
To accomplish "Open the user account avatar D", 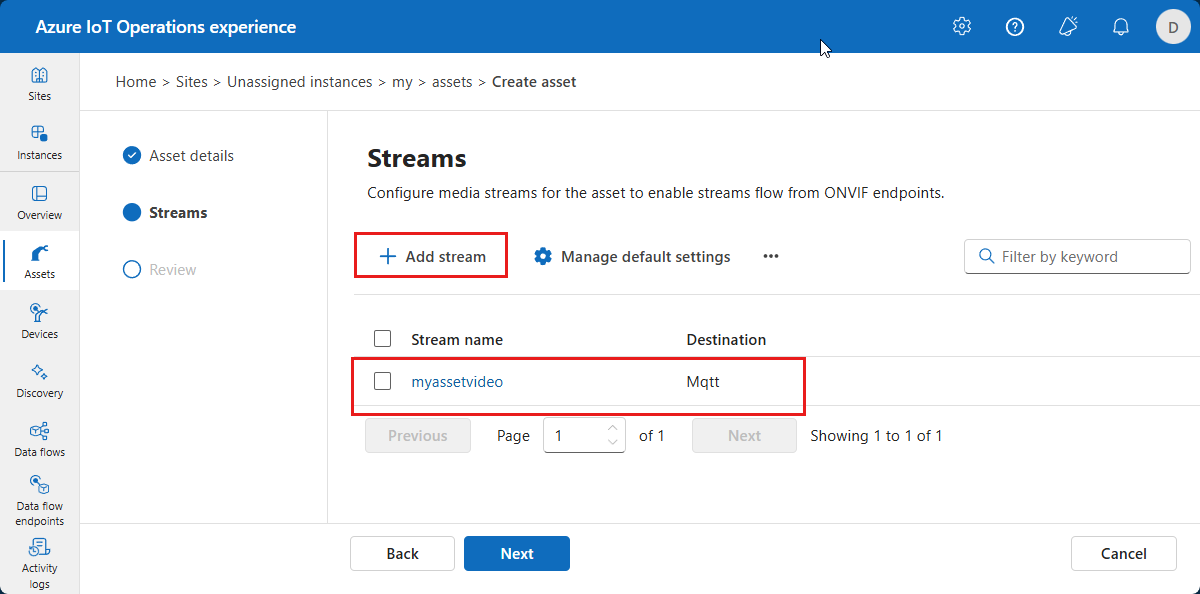I will pyautogui.click(x=1173, y=27).
